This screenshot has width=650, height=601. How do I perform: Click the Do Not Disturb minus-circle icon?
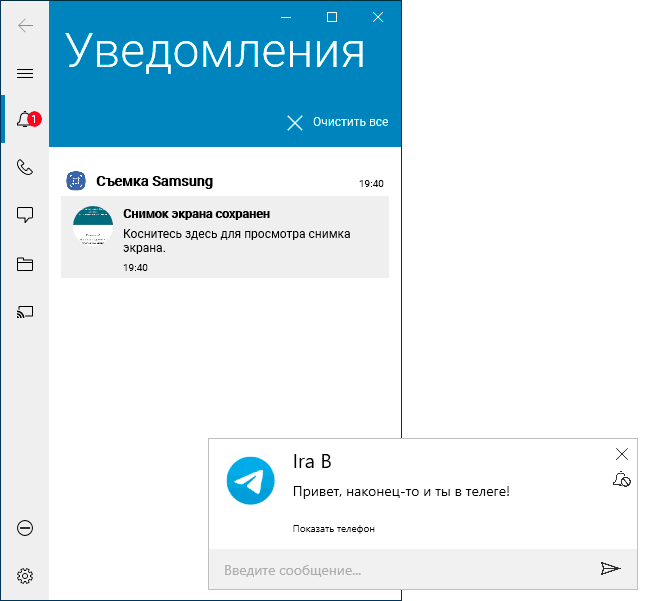click(x=25, y=528)
